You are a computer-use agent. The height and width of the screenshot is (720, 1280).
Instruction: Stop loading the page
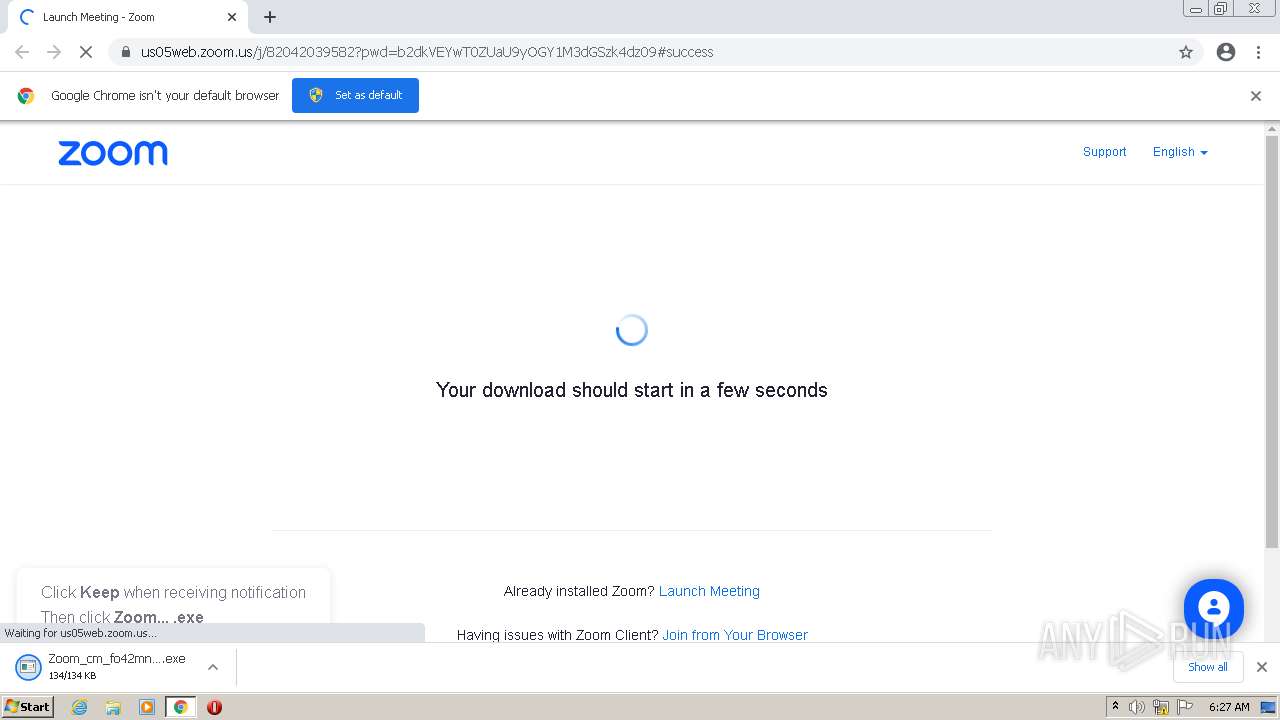pyautogui.click(x=86, y=52)
